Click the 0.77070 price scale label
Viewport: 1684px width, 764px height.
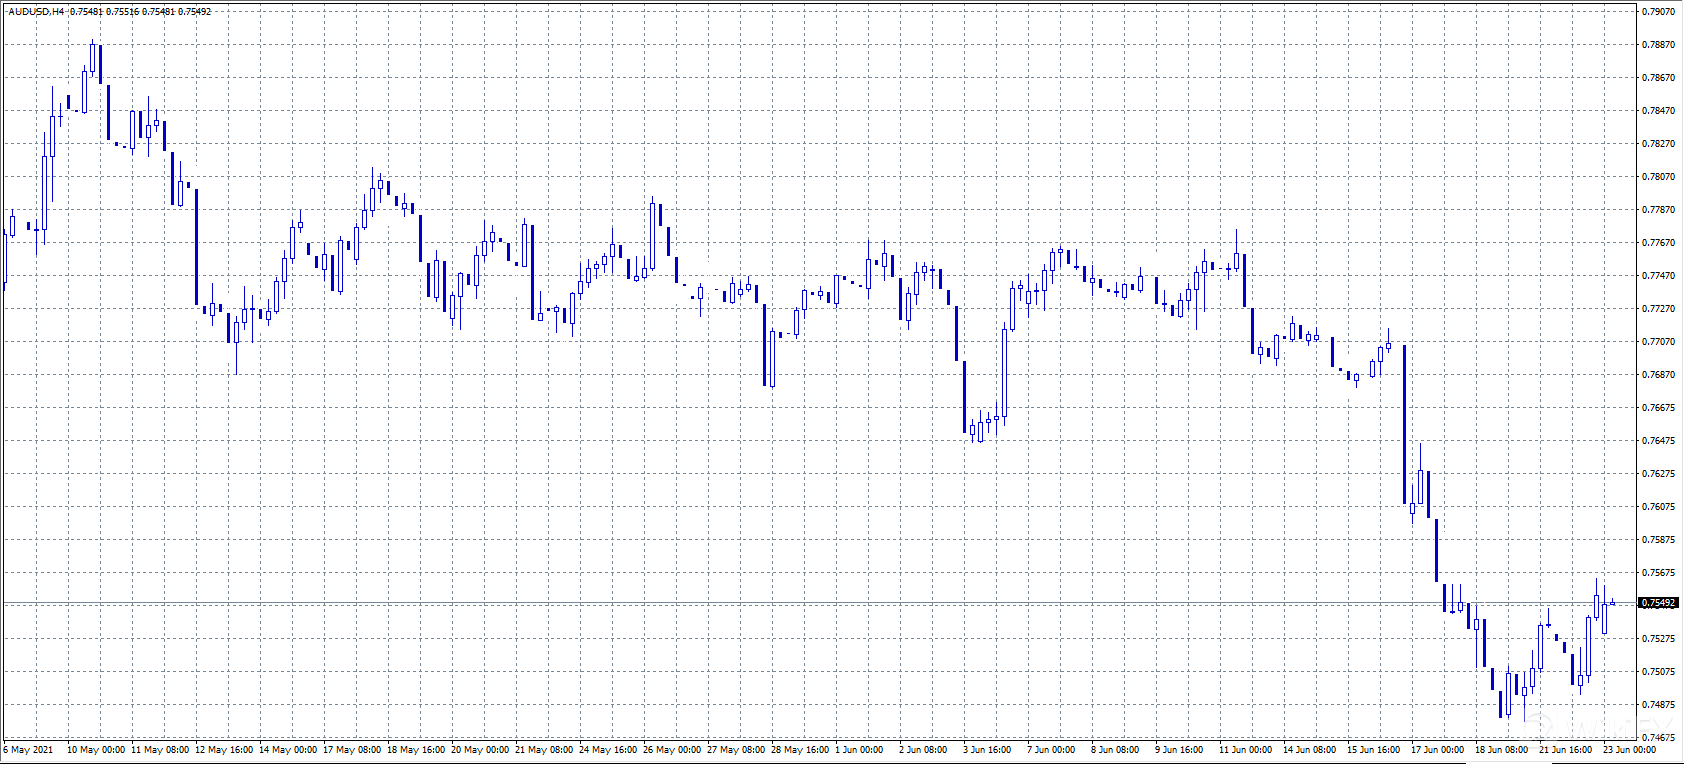coord(1658,342)
